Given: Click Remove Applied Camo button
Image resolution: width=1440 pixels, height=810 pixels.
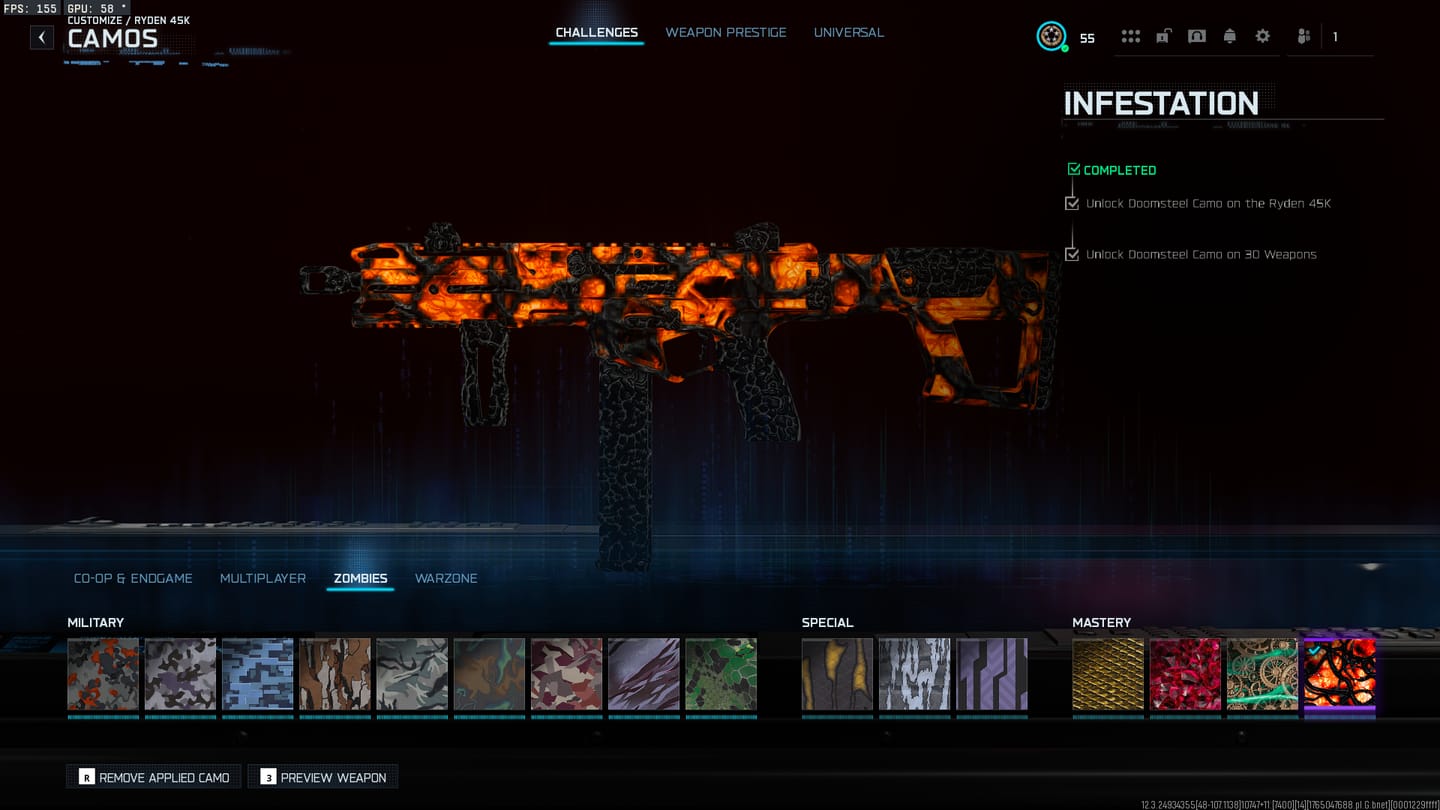Looking at the screenshot, I should (x=154, y=777).
